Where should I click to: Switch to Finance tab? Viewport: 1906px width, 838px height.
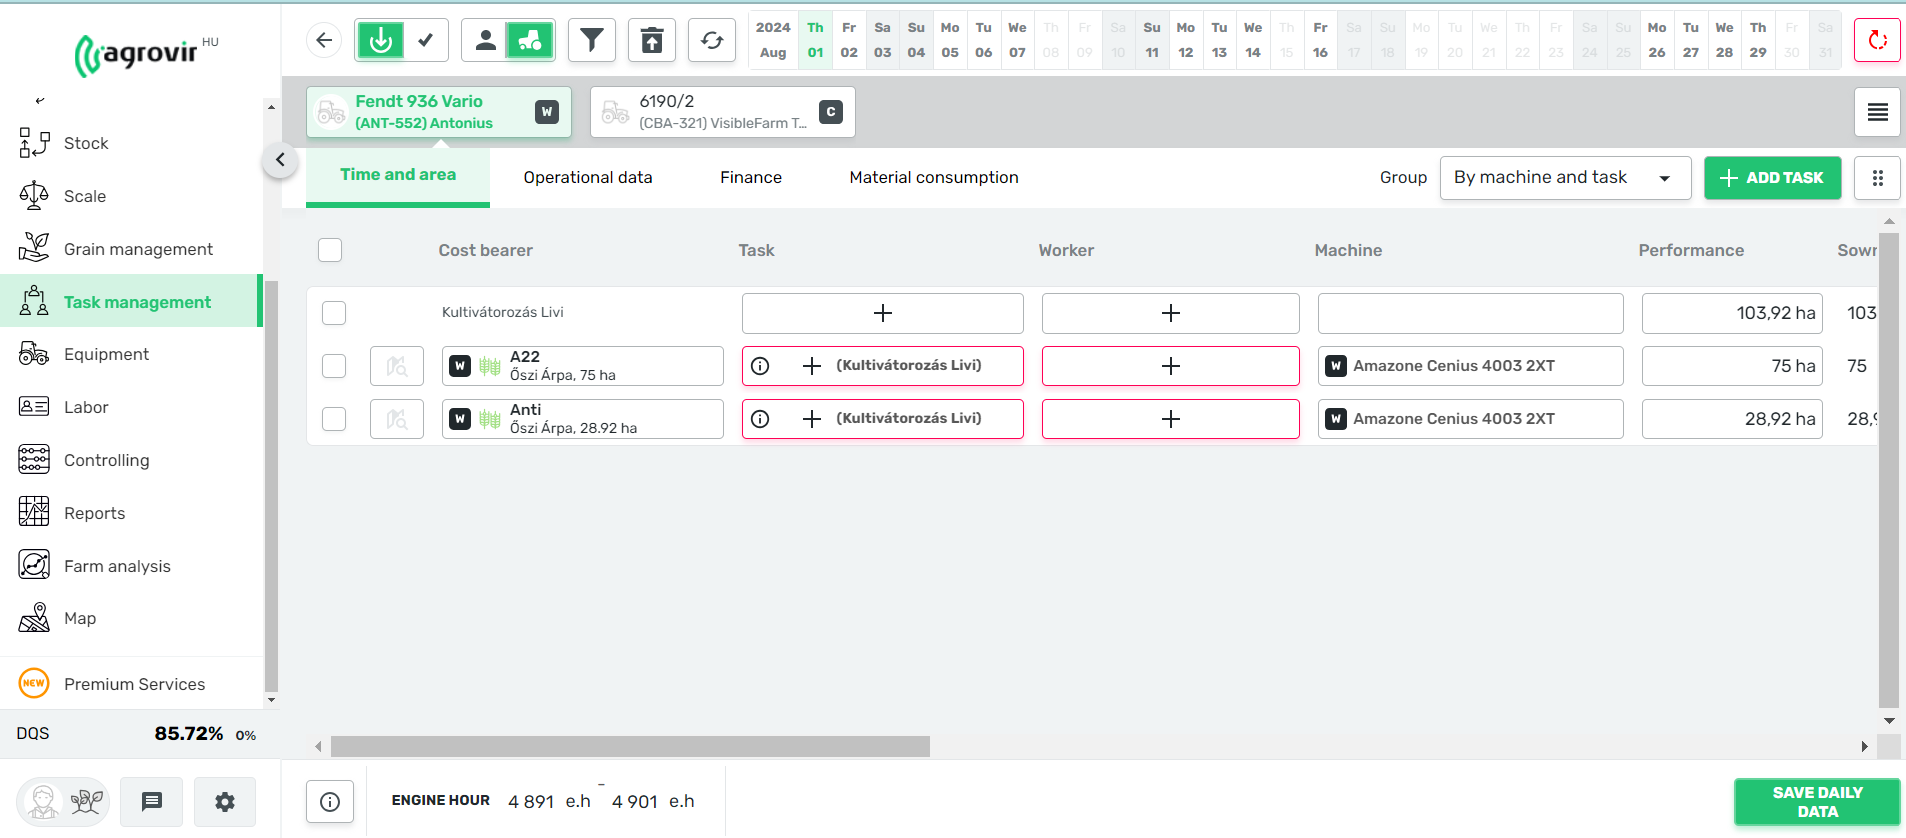(751, 178)
